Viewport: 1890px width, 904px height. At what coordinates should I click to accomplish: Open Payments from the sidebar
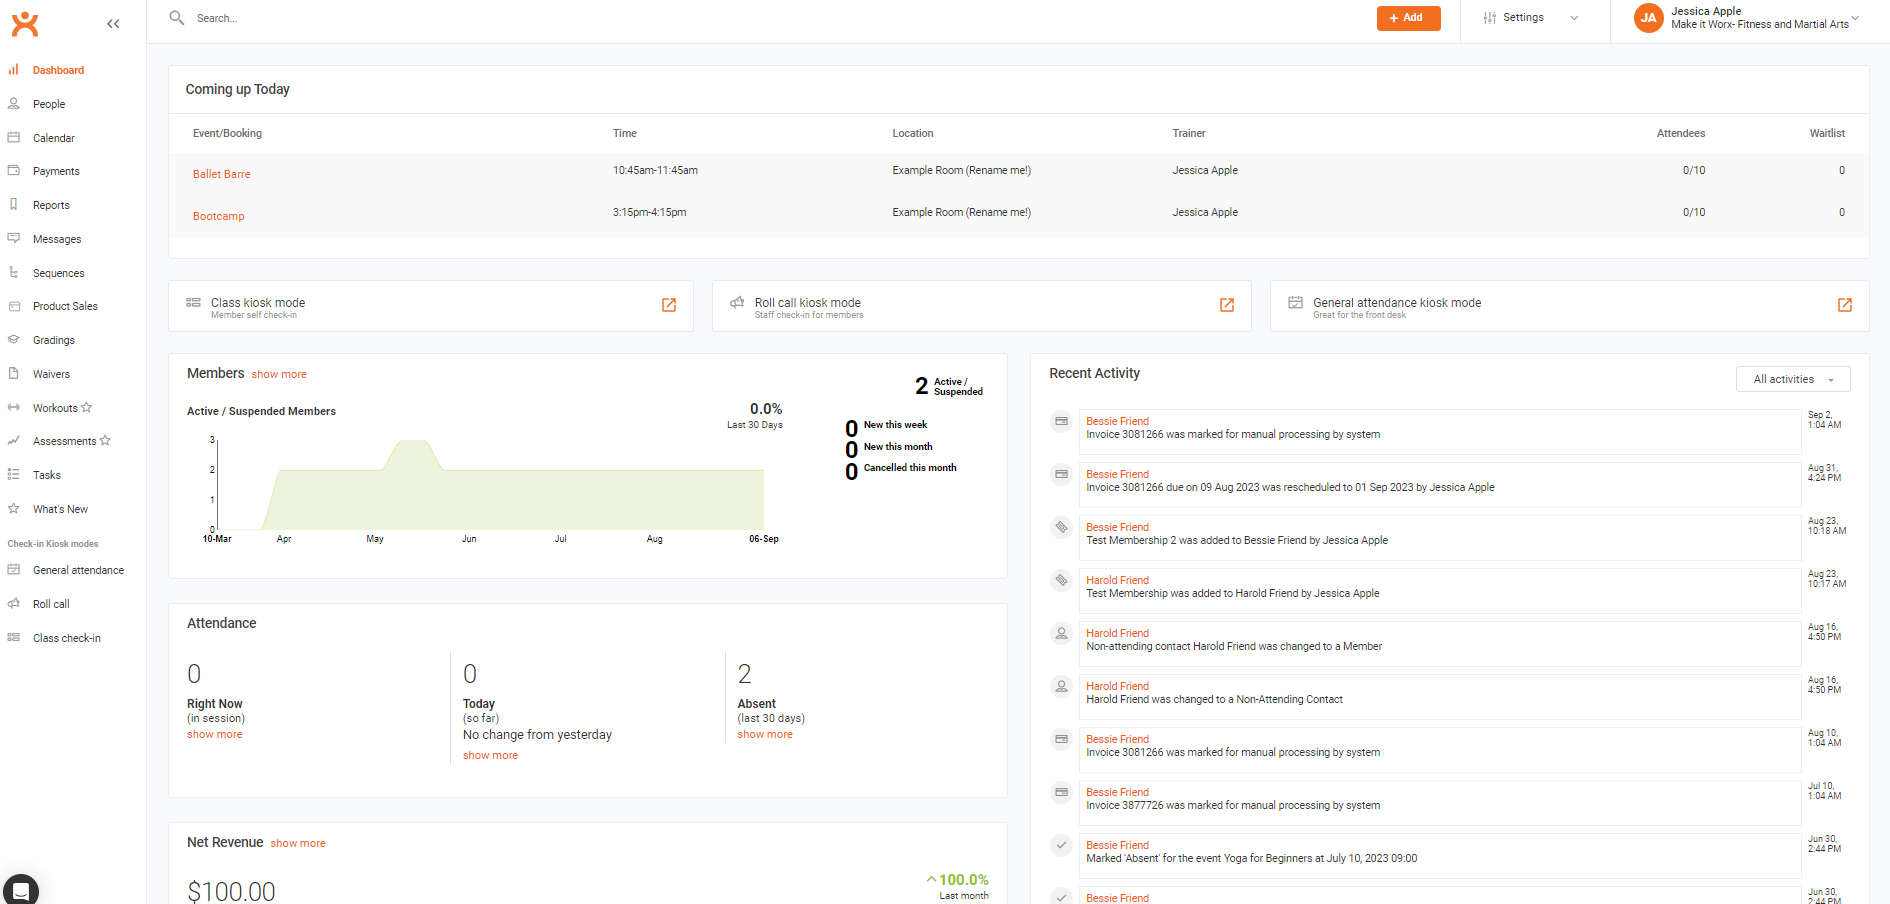(56, 172)
